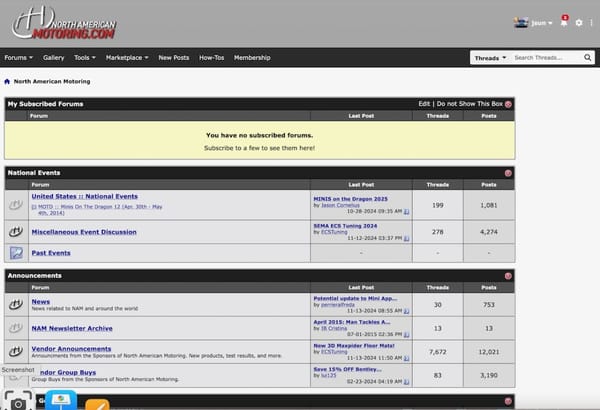Click the search magnifier icon

[588, 58]
